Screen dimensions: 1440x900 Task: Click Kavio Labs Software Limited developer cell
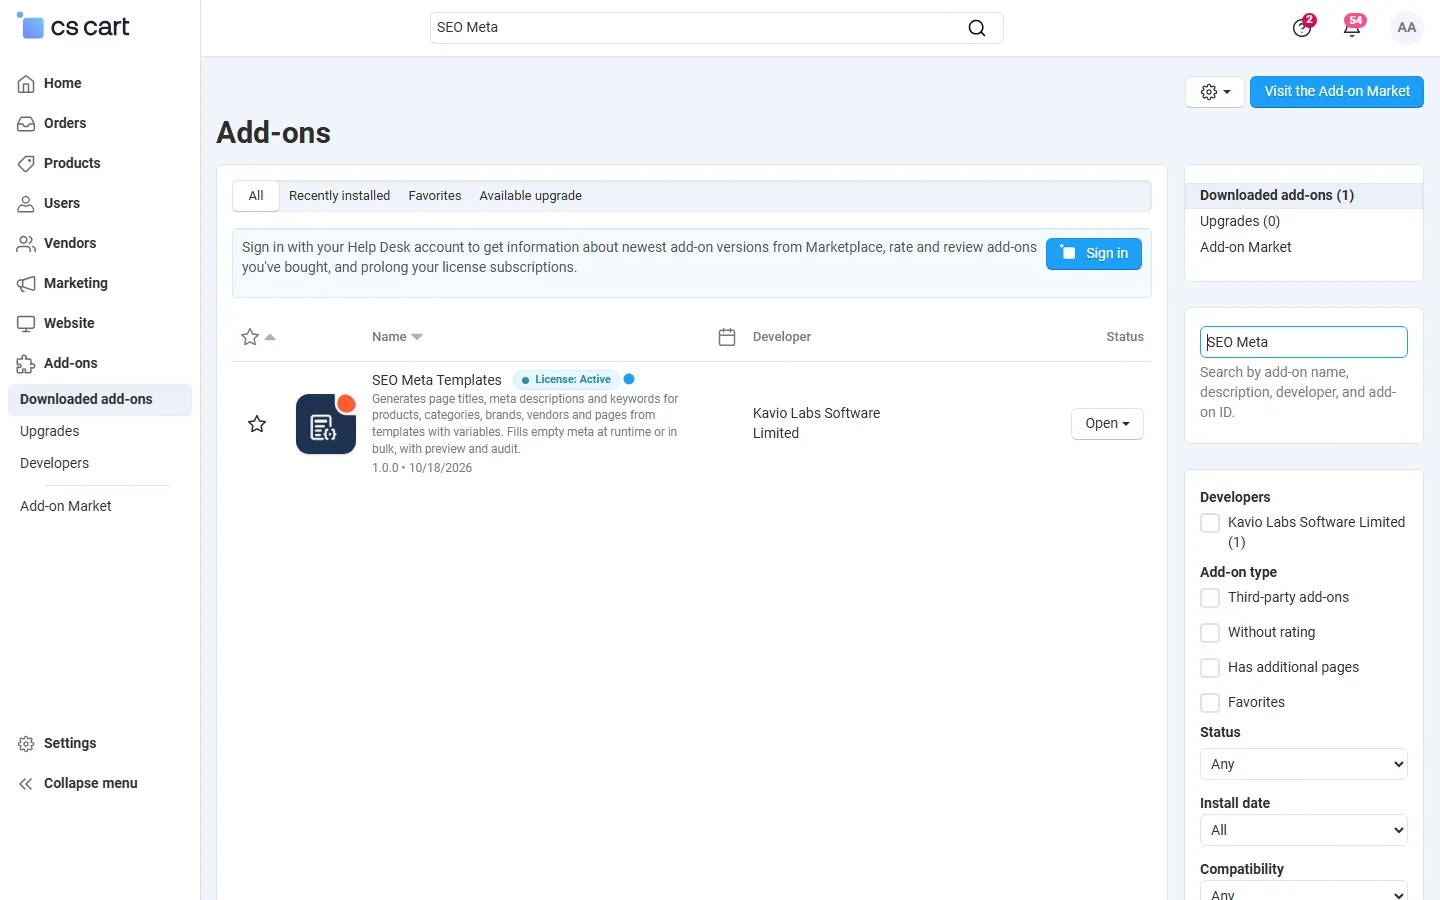(x=817, y=424)
